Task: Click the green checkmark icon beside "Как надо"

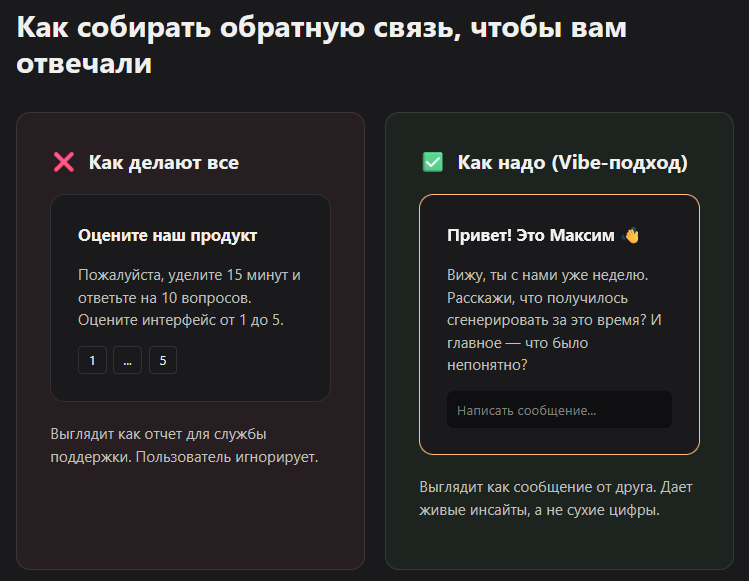Action: [x=433, y=162]
